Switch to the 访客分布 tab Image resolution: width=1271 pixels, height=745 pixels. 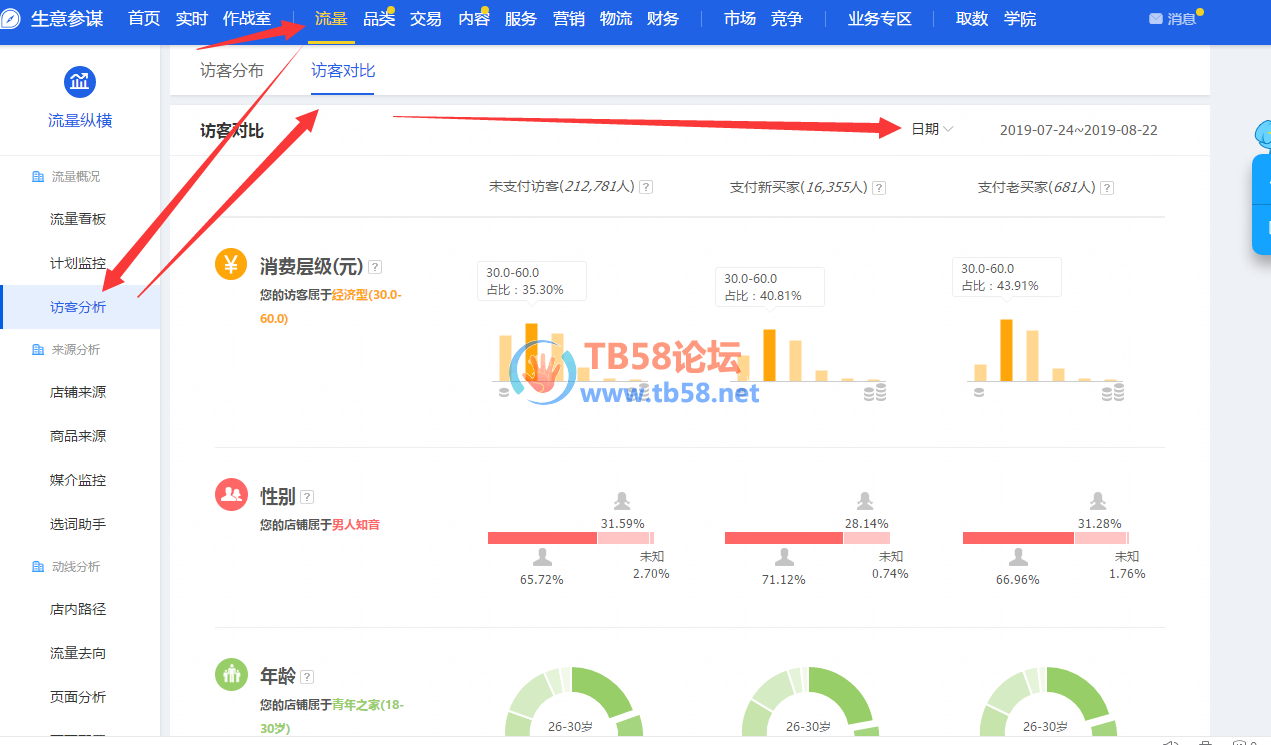pos(232,71)
